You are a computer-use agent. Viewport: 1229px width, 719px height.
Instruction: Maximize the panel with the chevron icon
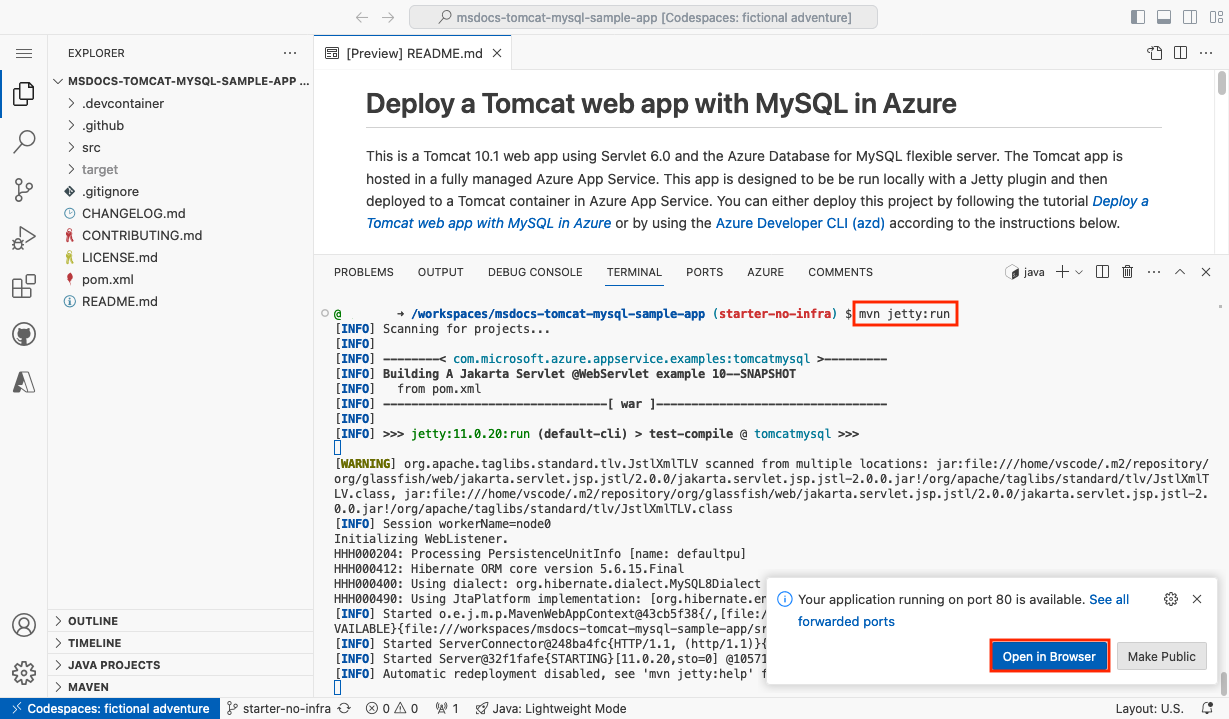tap(1180, 271)
